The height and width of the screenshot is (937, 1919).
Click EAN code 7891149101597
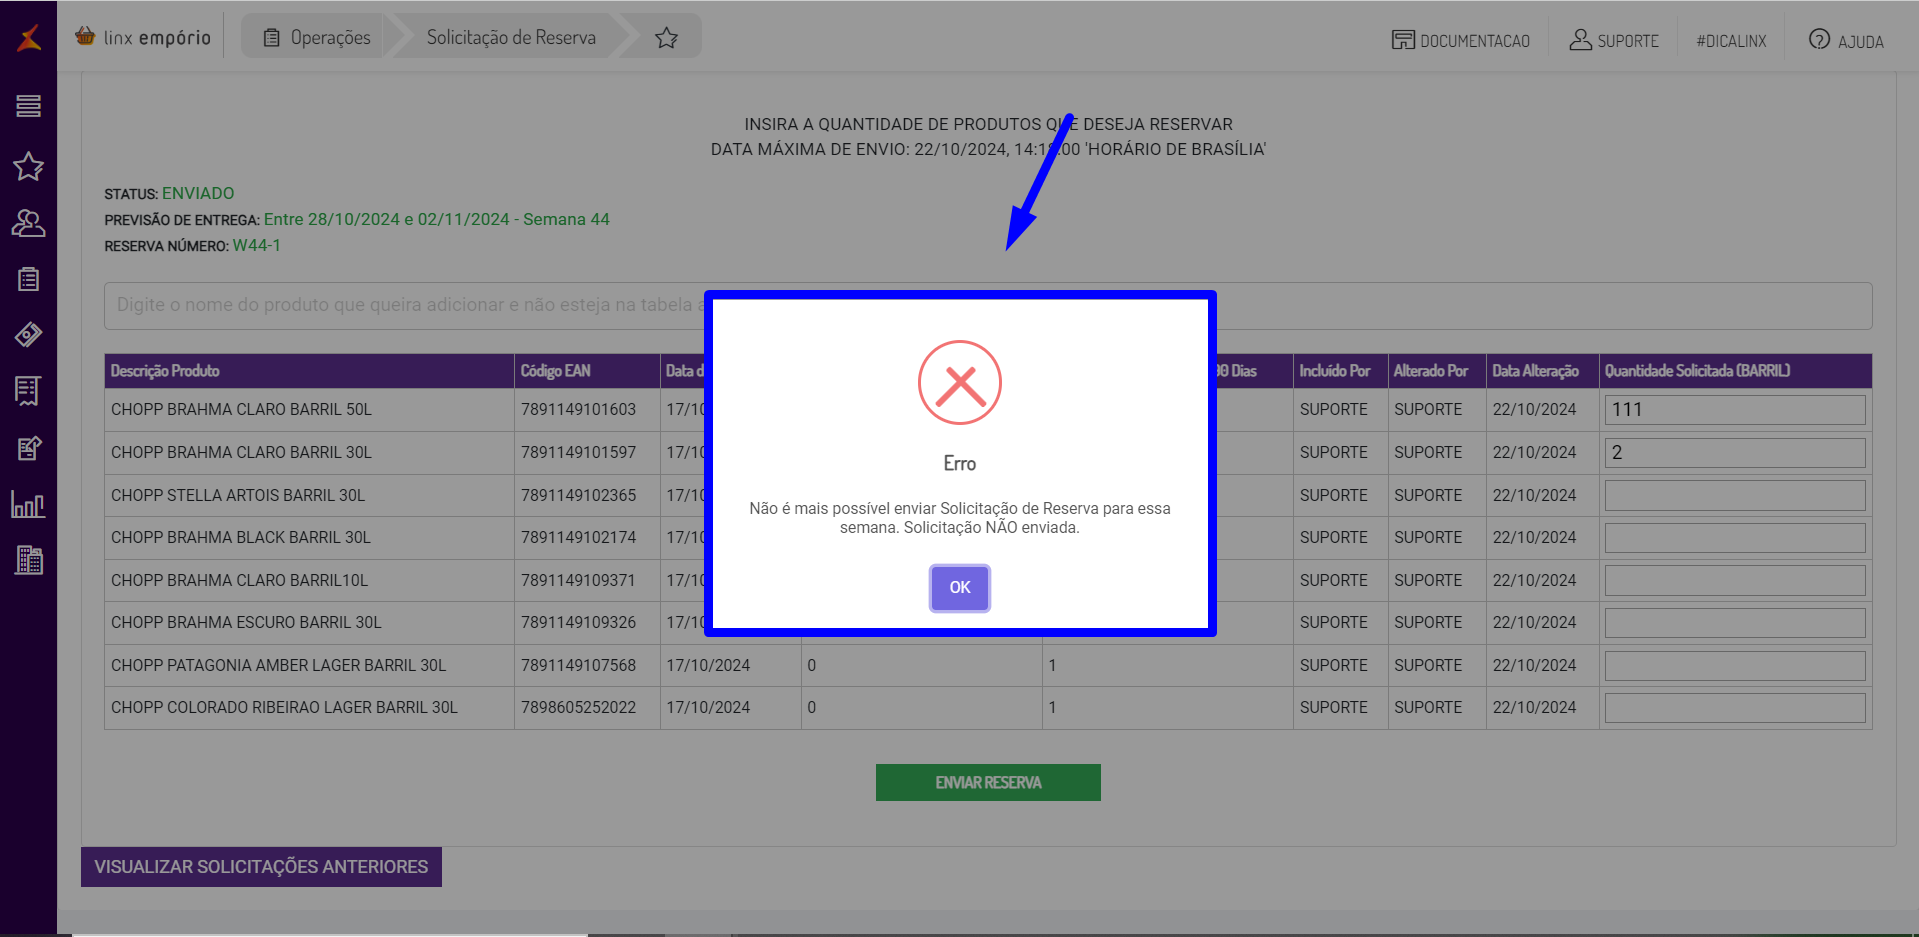tap(578, 453)
